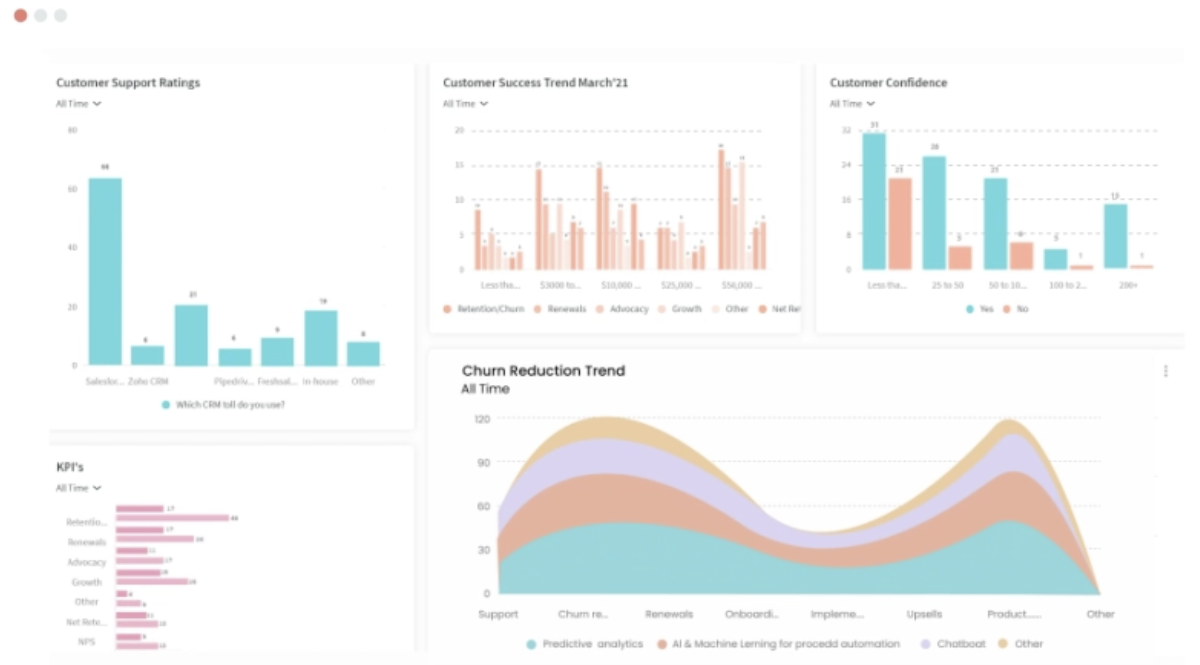Click the Churn Reduction Trend title

click(x=543, y=371)
